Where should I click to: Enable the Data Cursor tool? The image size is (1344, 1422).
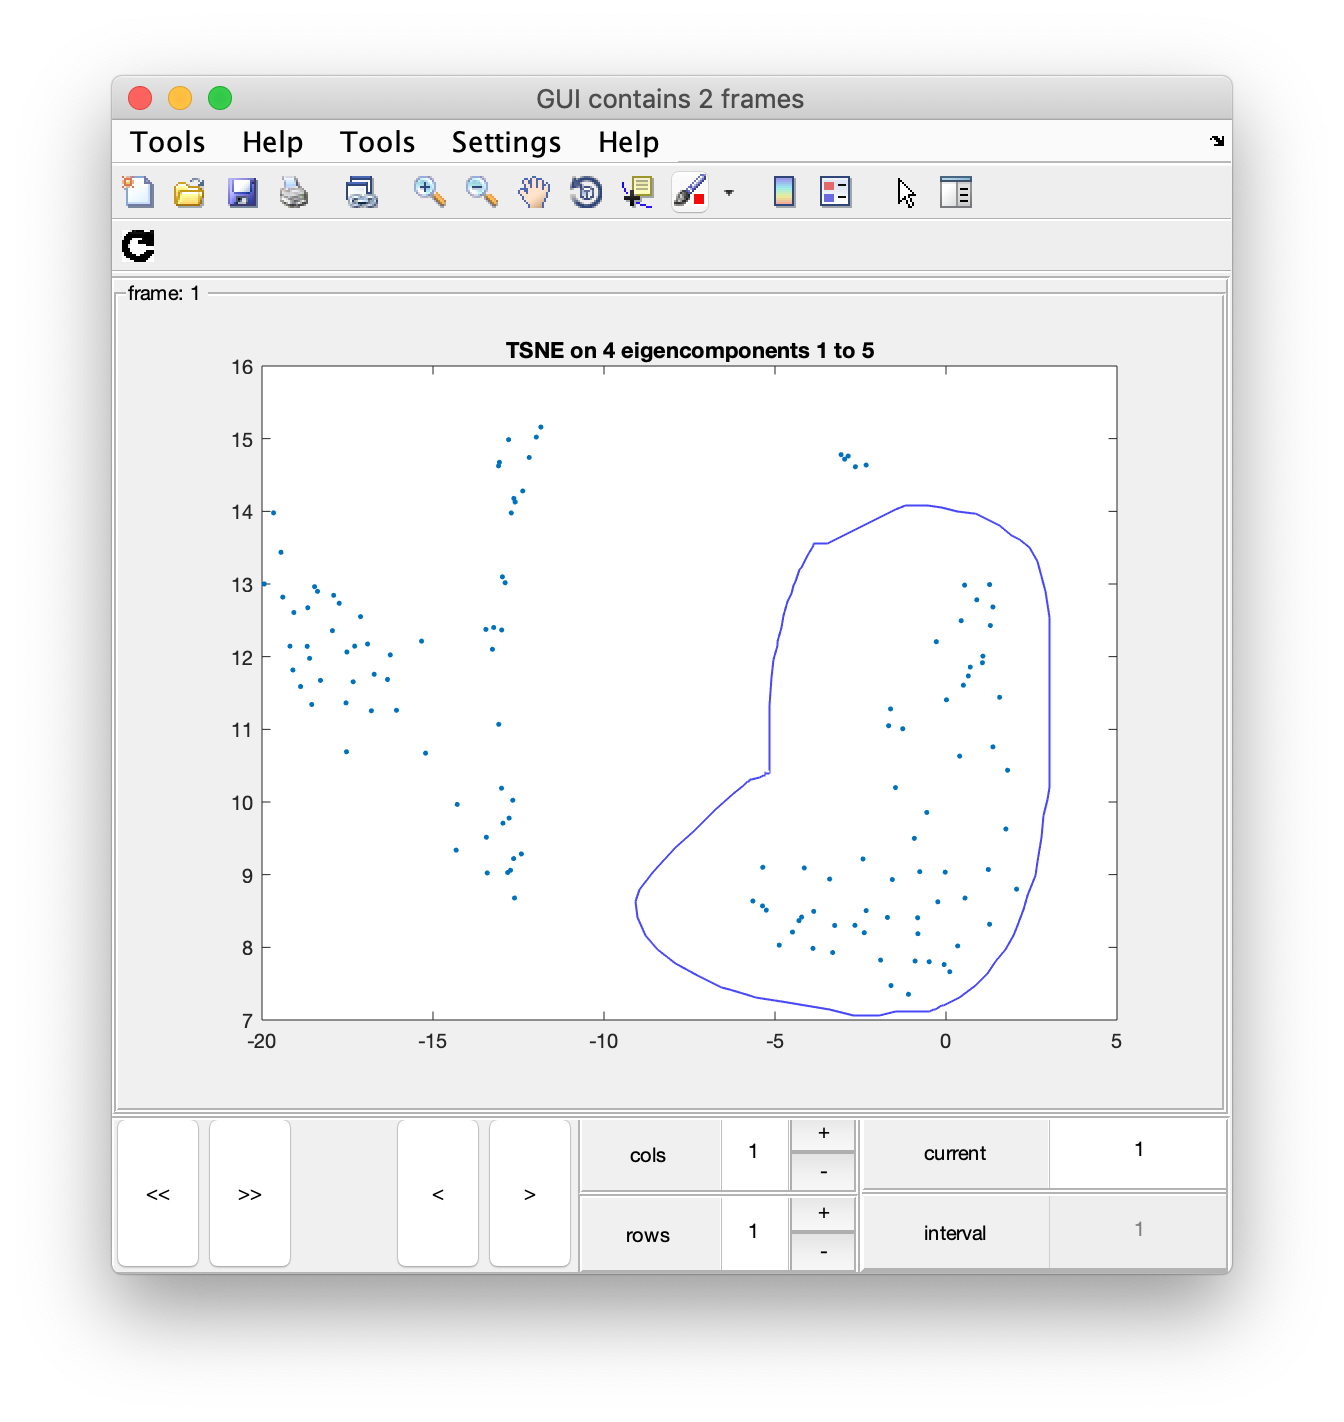point(638,191)
